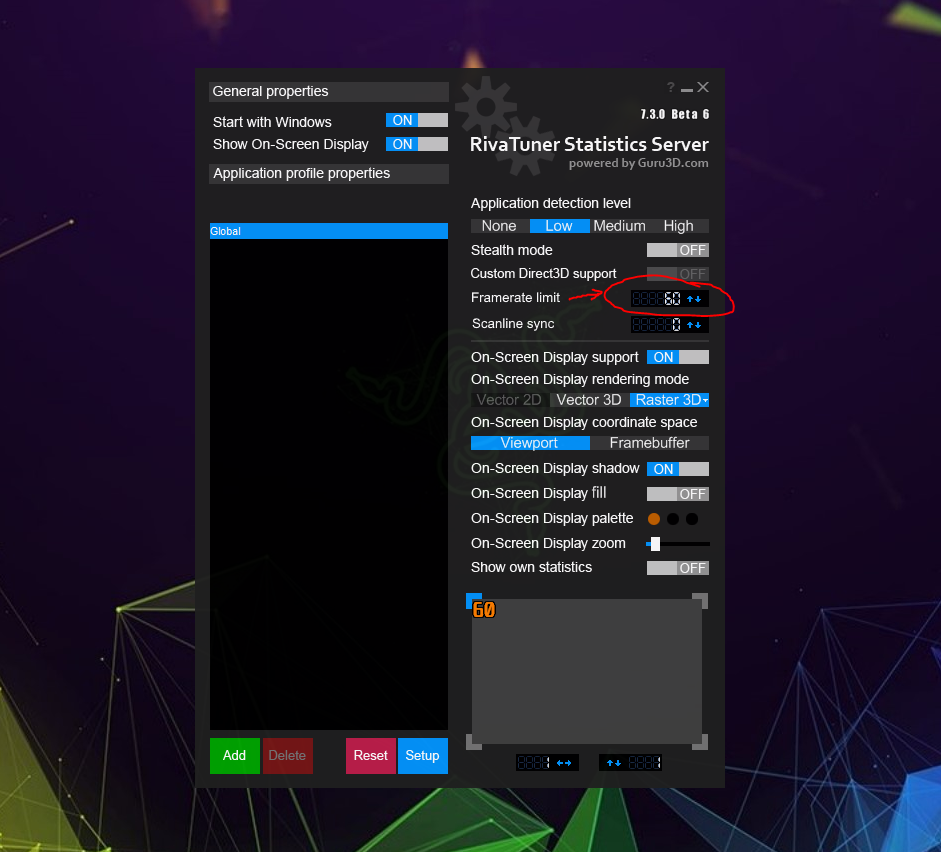The height and width of the screenshot is (852, 941).
Task: Close the RivaTuner Statistics Server window
Action: [703, 88]
